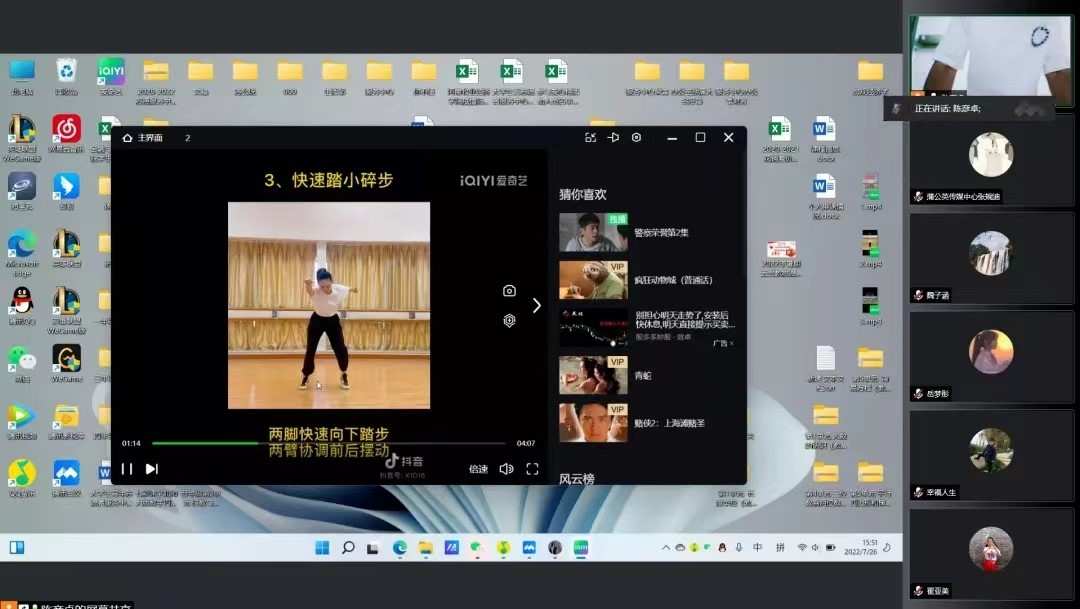Select the Tencent Meeting desktop icon
Screen dimensions: 1080x609
(x=66, y=477)
